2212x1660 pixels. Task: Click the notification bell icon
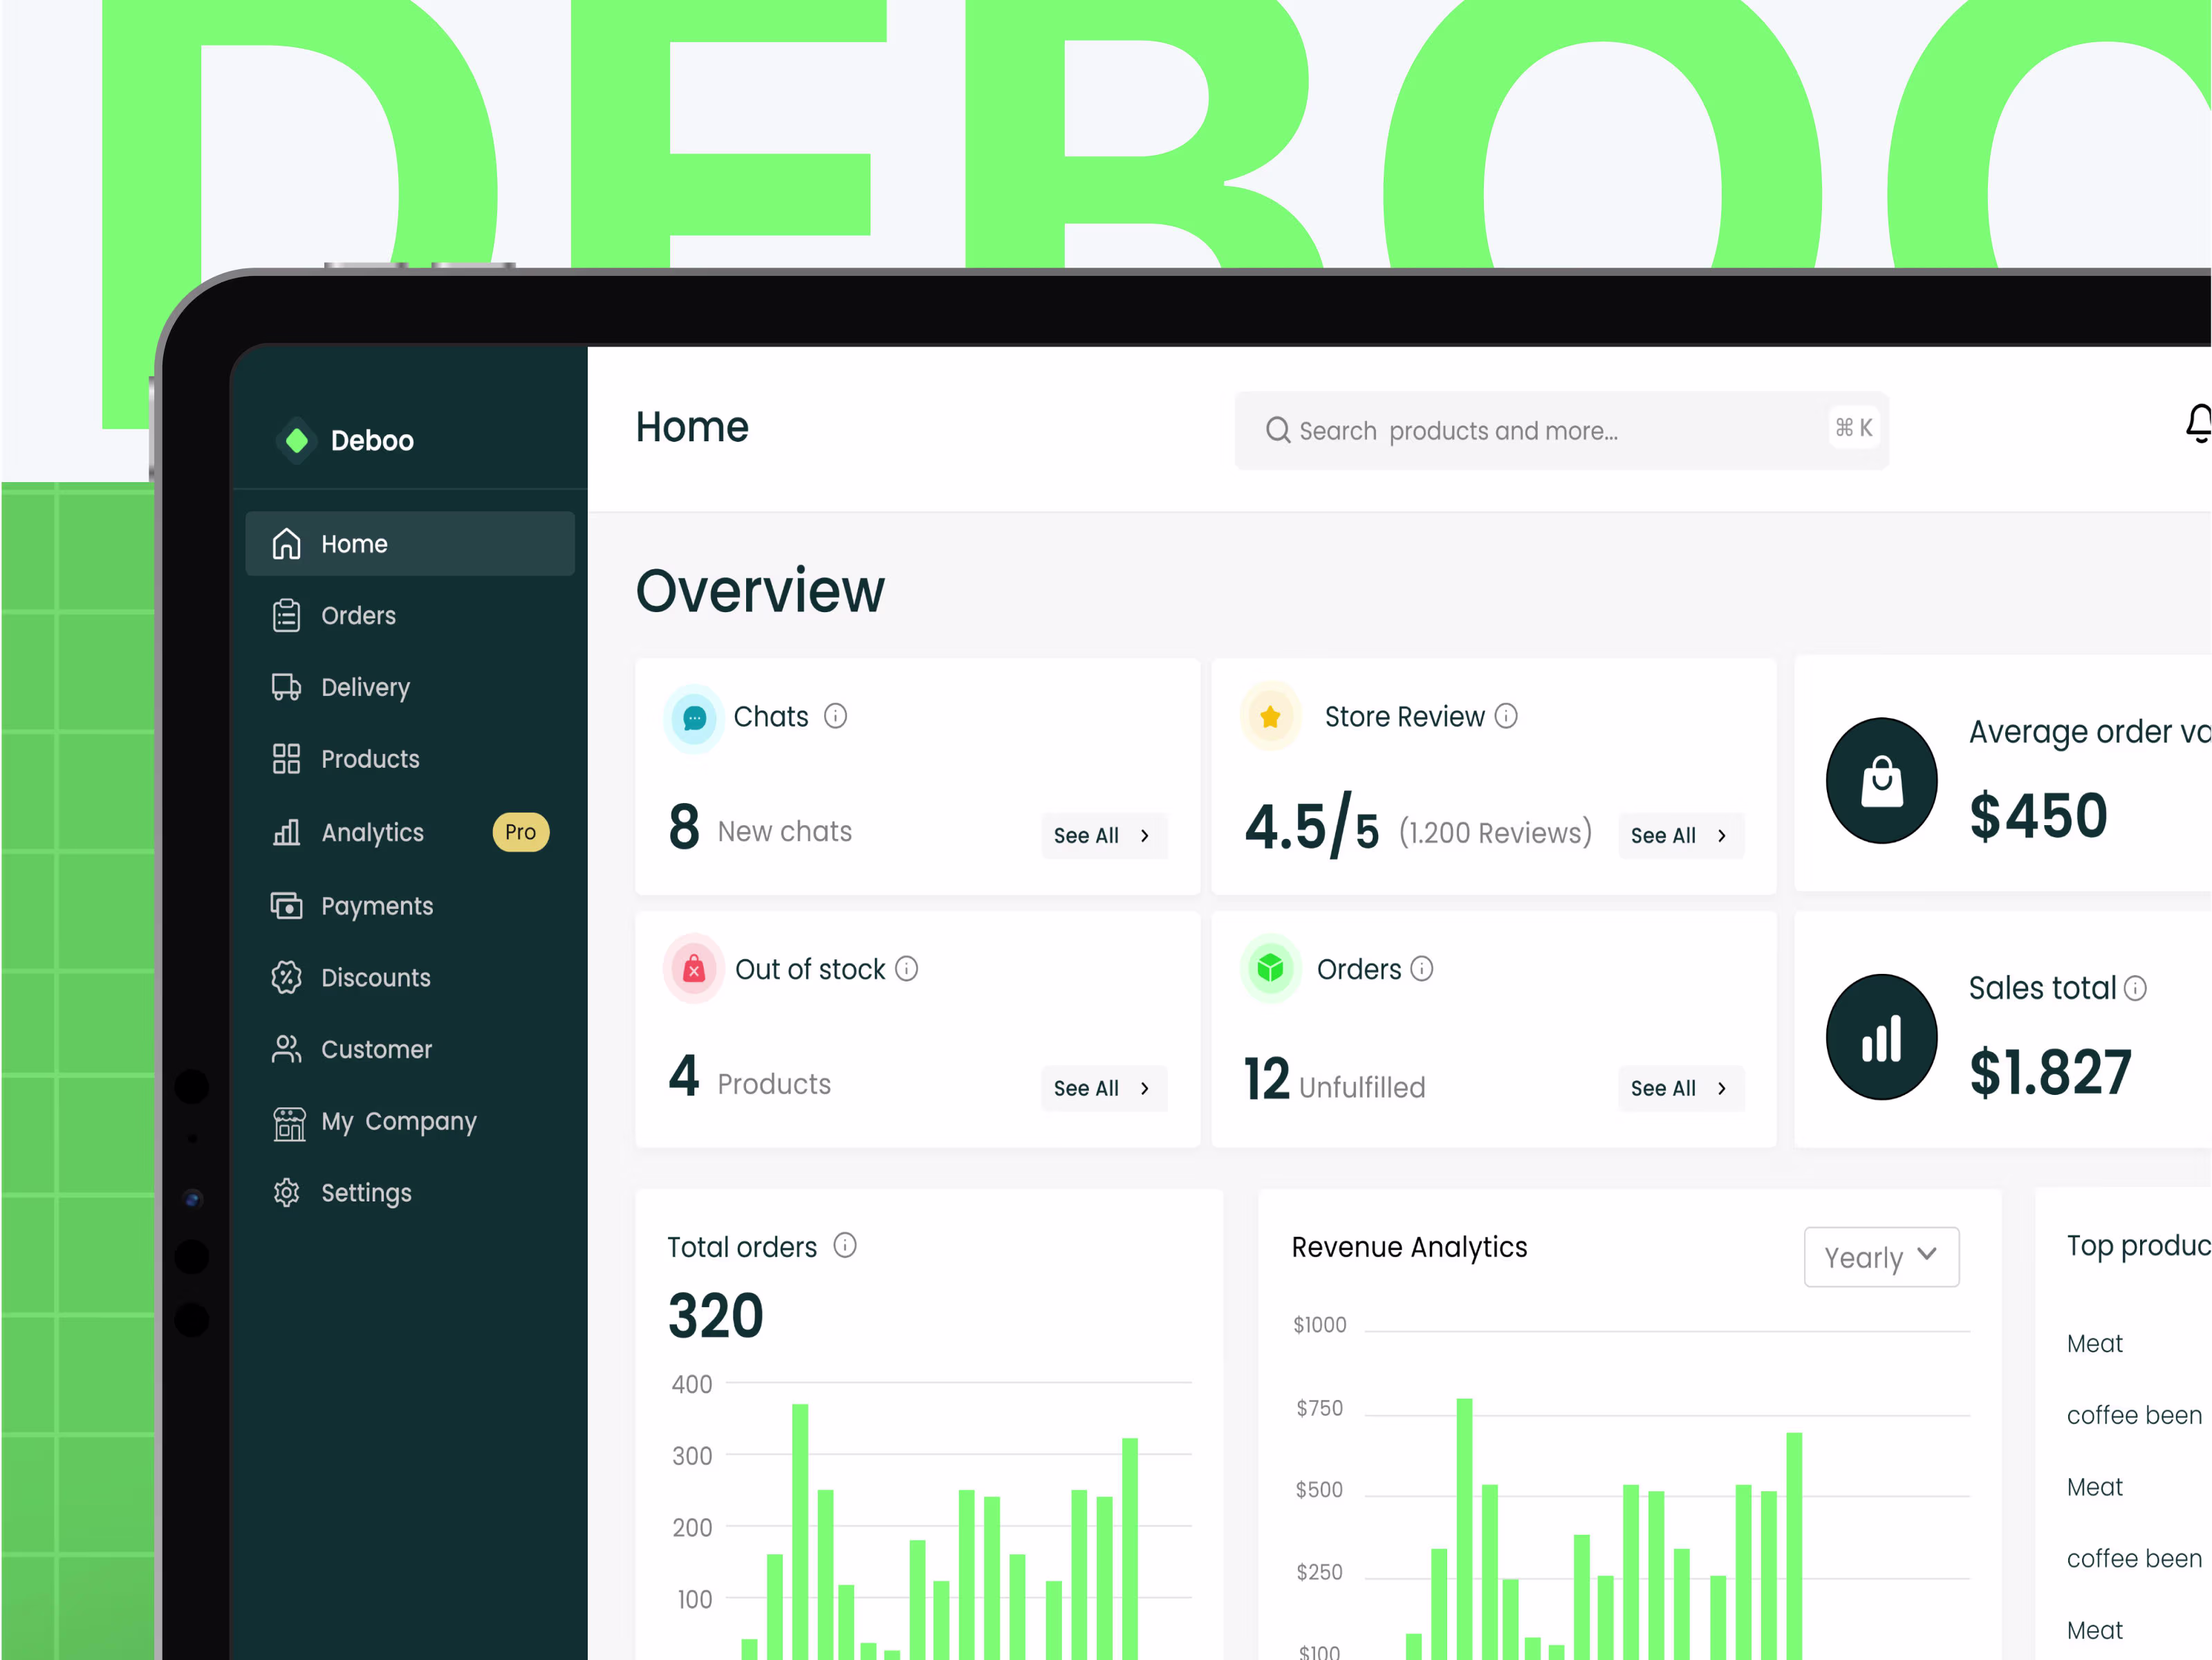[2198, 424]
